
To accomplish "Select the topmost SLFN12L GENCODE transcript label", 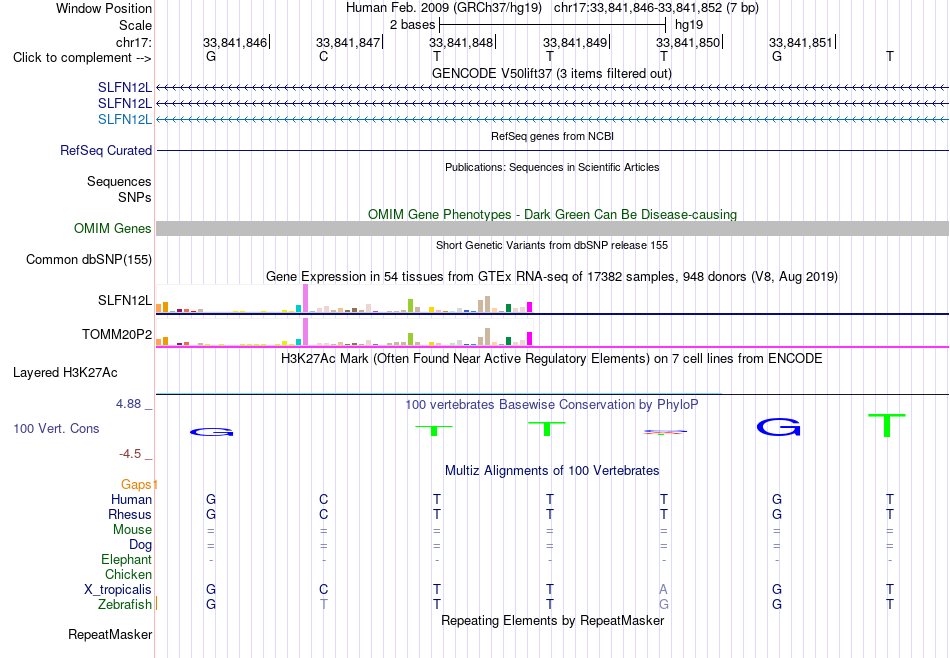I will pos(125,88).
